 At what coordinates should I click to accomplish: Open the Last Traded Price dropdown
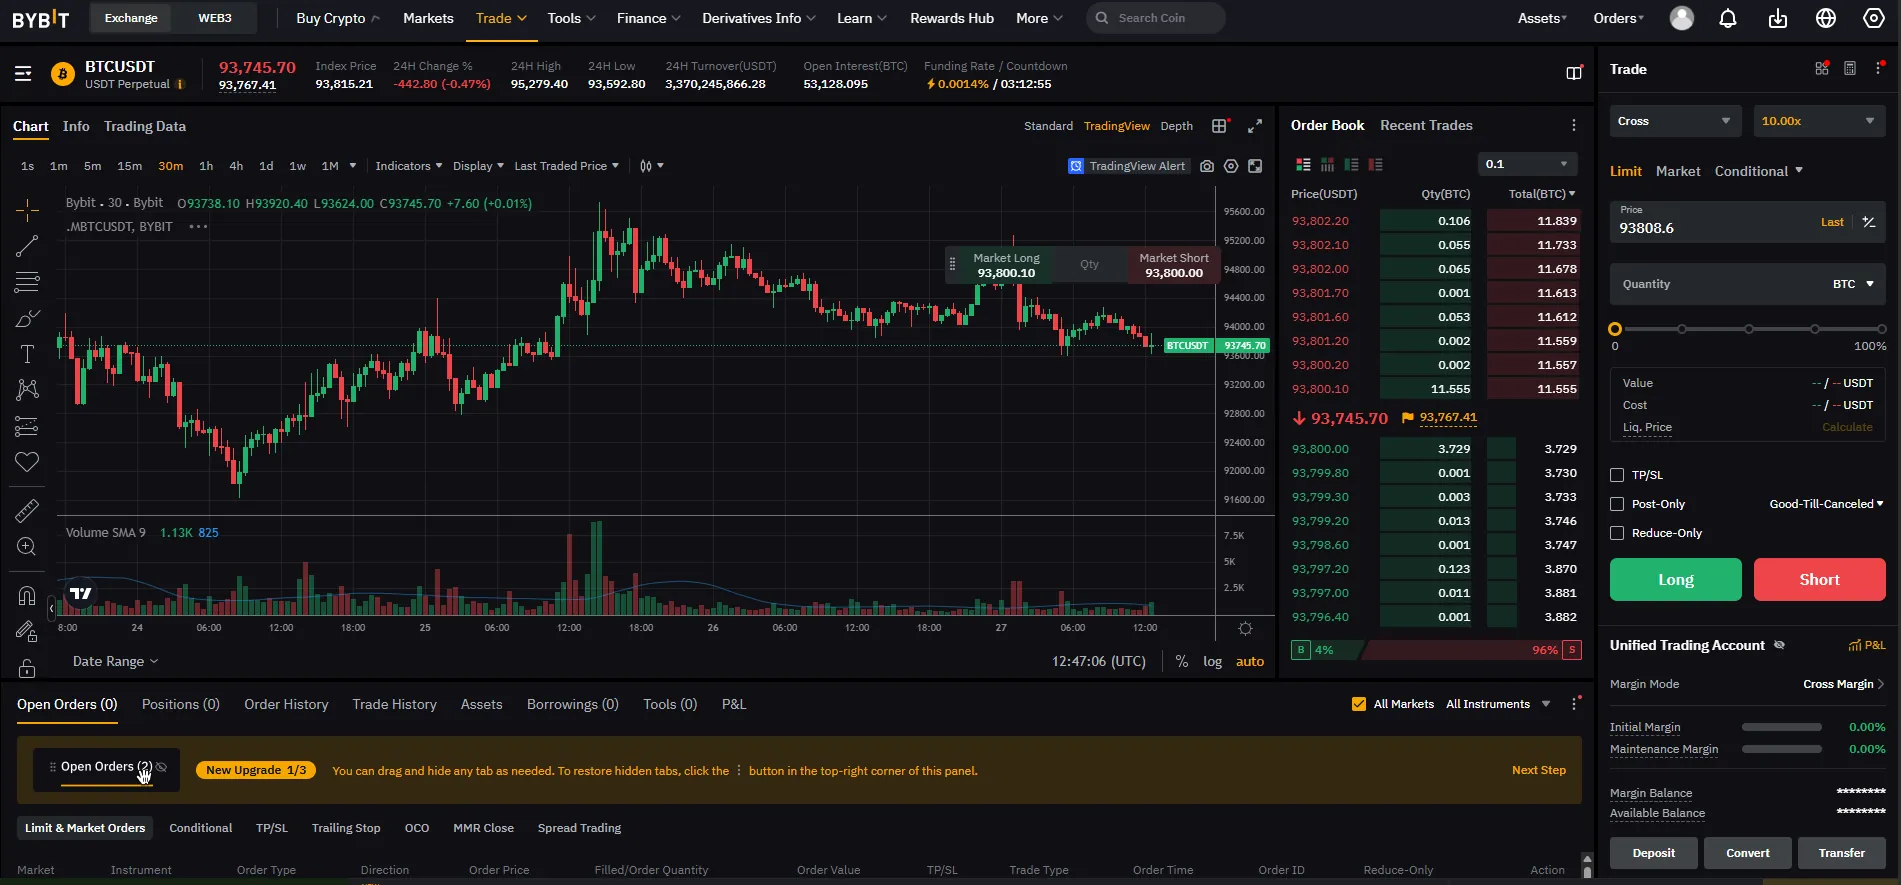(x=566, y=166)
